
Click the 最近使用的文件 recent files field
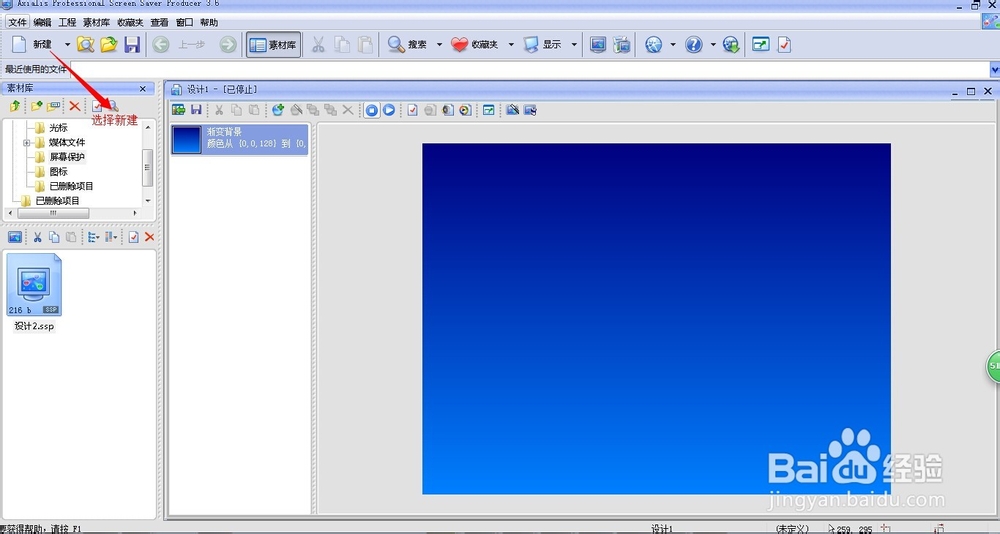tap(529, 69)
